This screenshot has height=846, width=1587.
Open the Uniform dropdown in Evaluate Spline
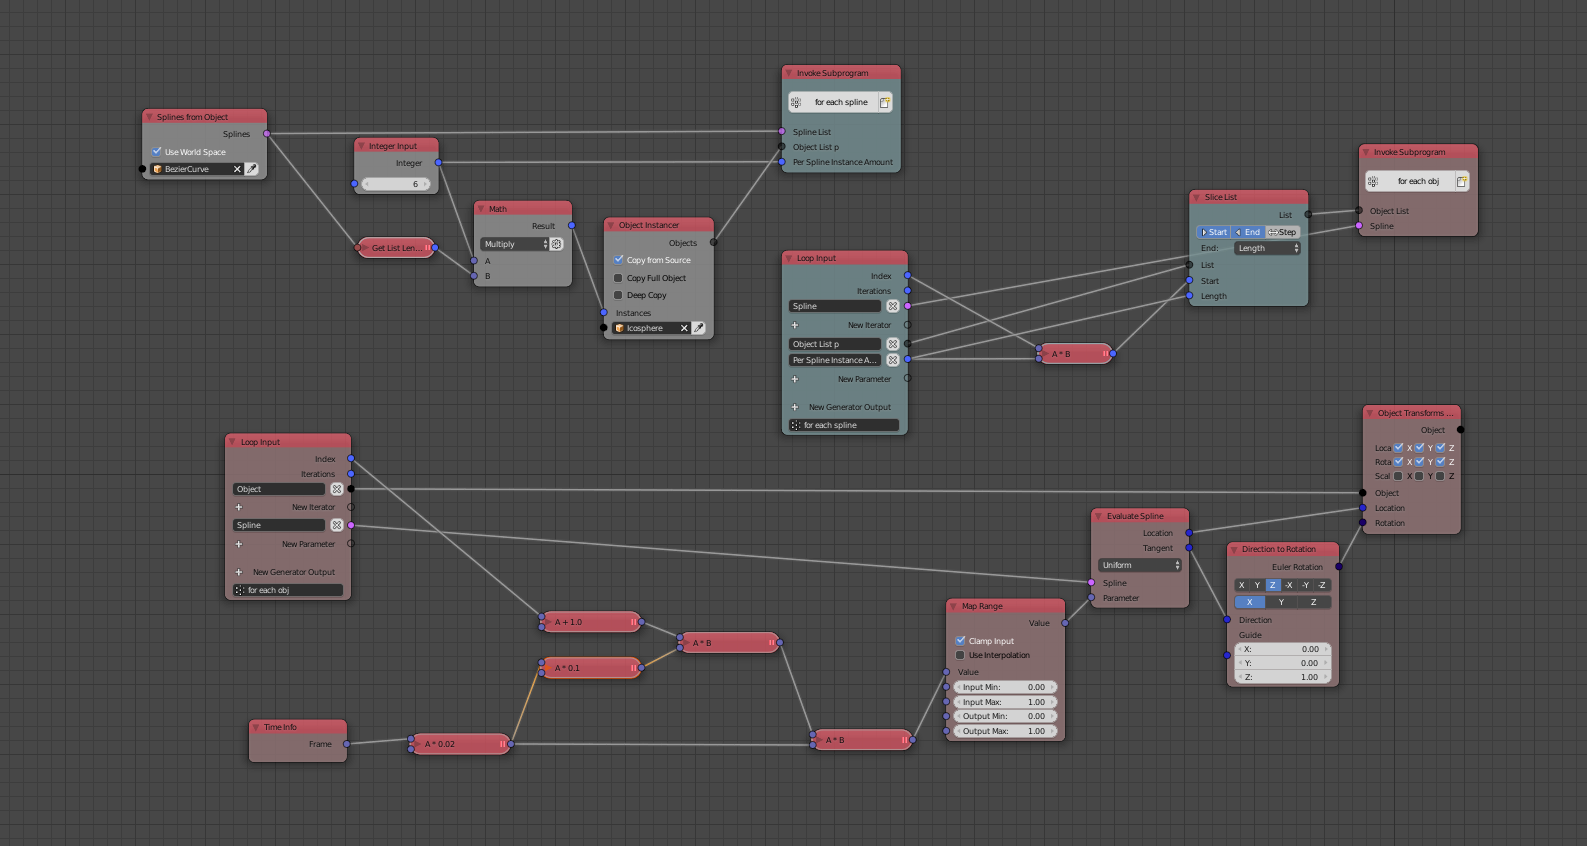point(1140,565)
